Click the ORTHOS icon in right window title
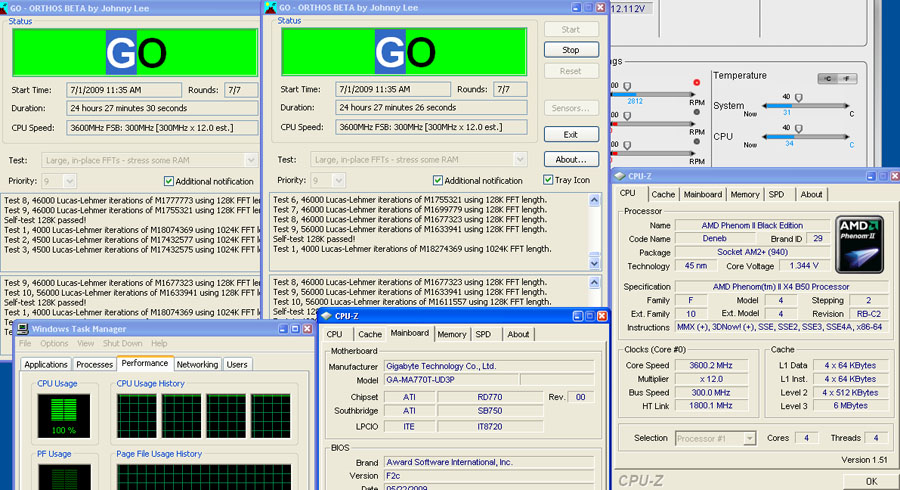900x490 pixels. (270, 7)
